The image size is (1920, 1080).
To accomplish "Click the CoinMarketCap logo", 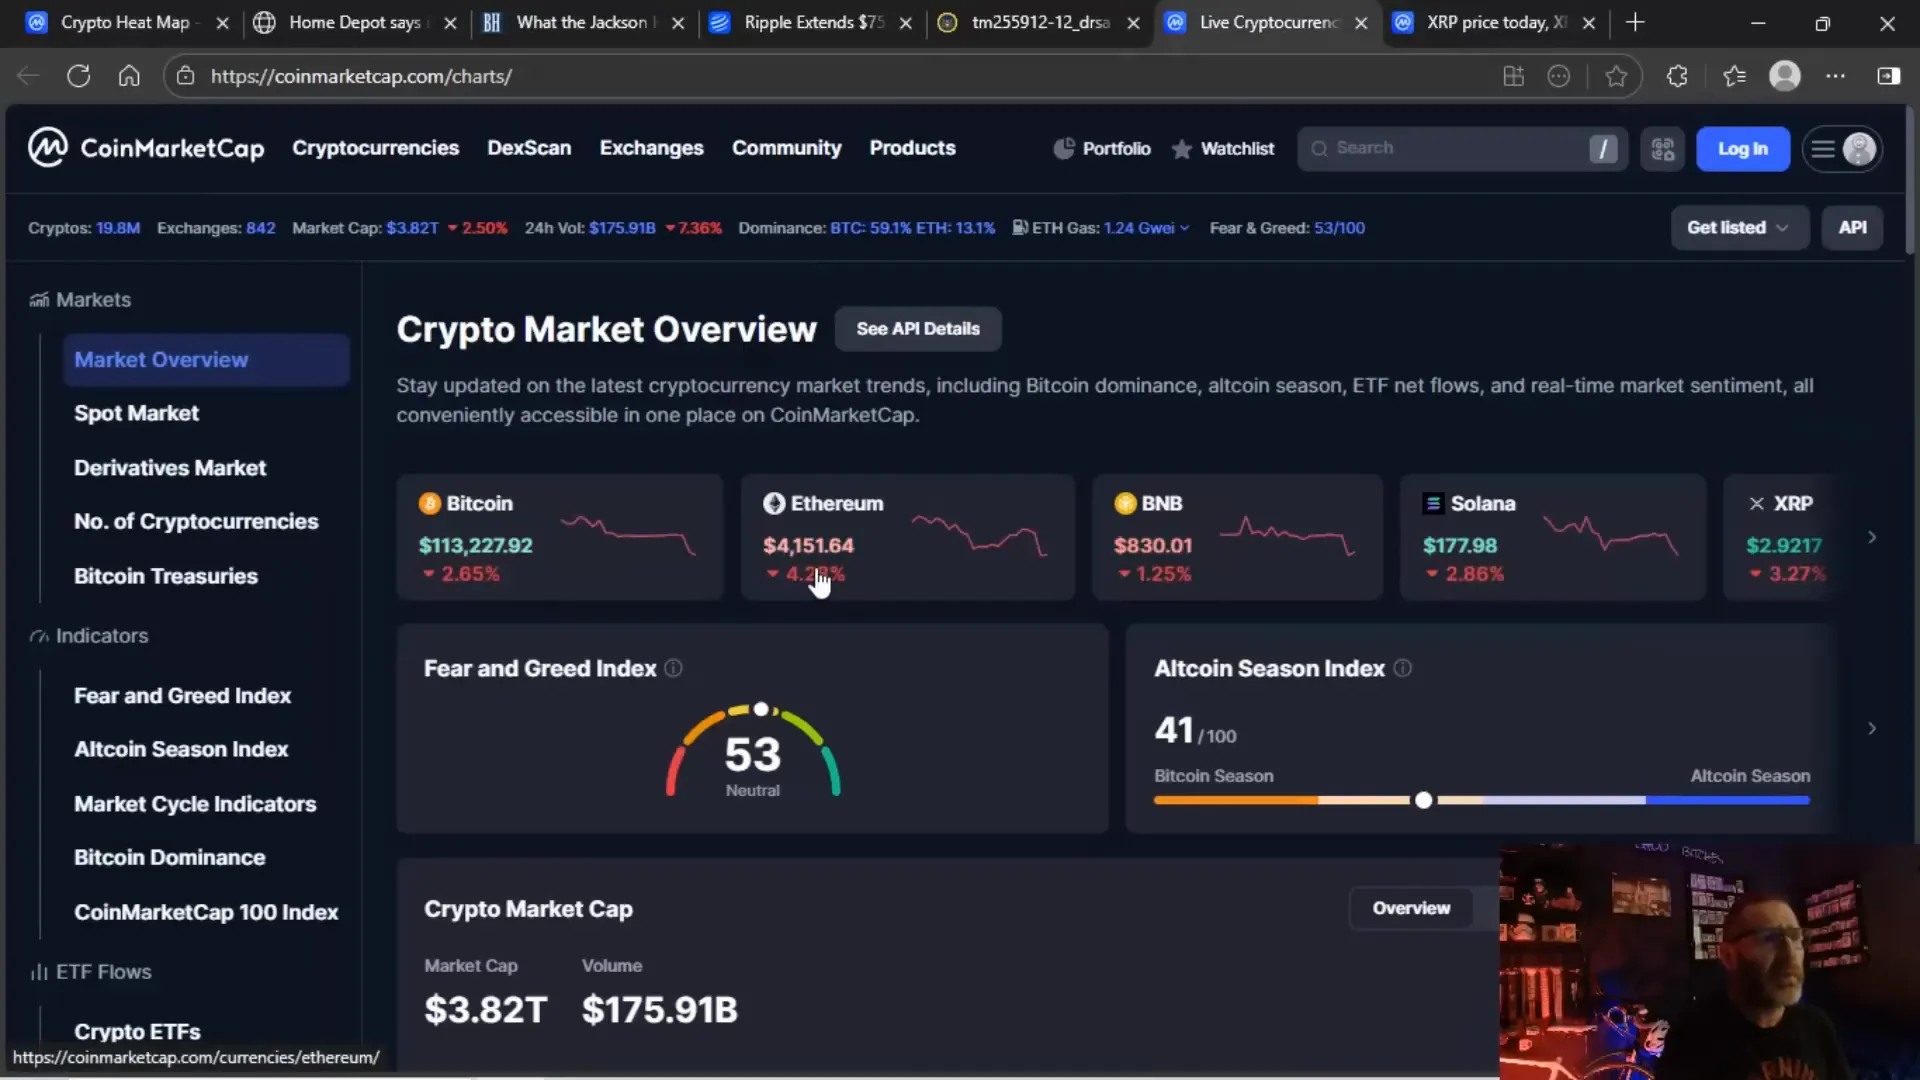I will pos(146,148).
